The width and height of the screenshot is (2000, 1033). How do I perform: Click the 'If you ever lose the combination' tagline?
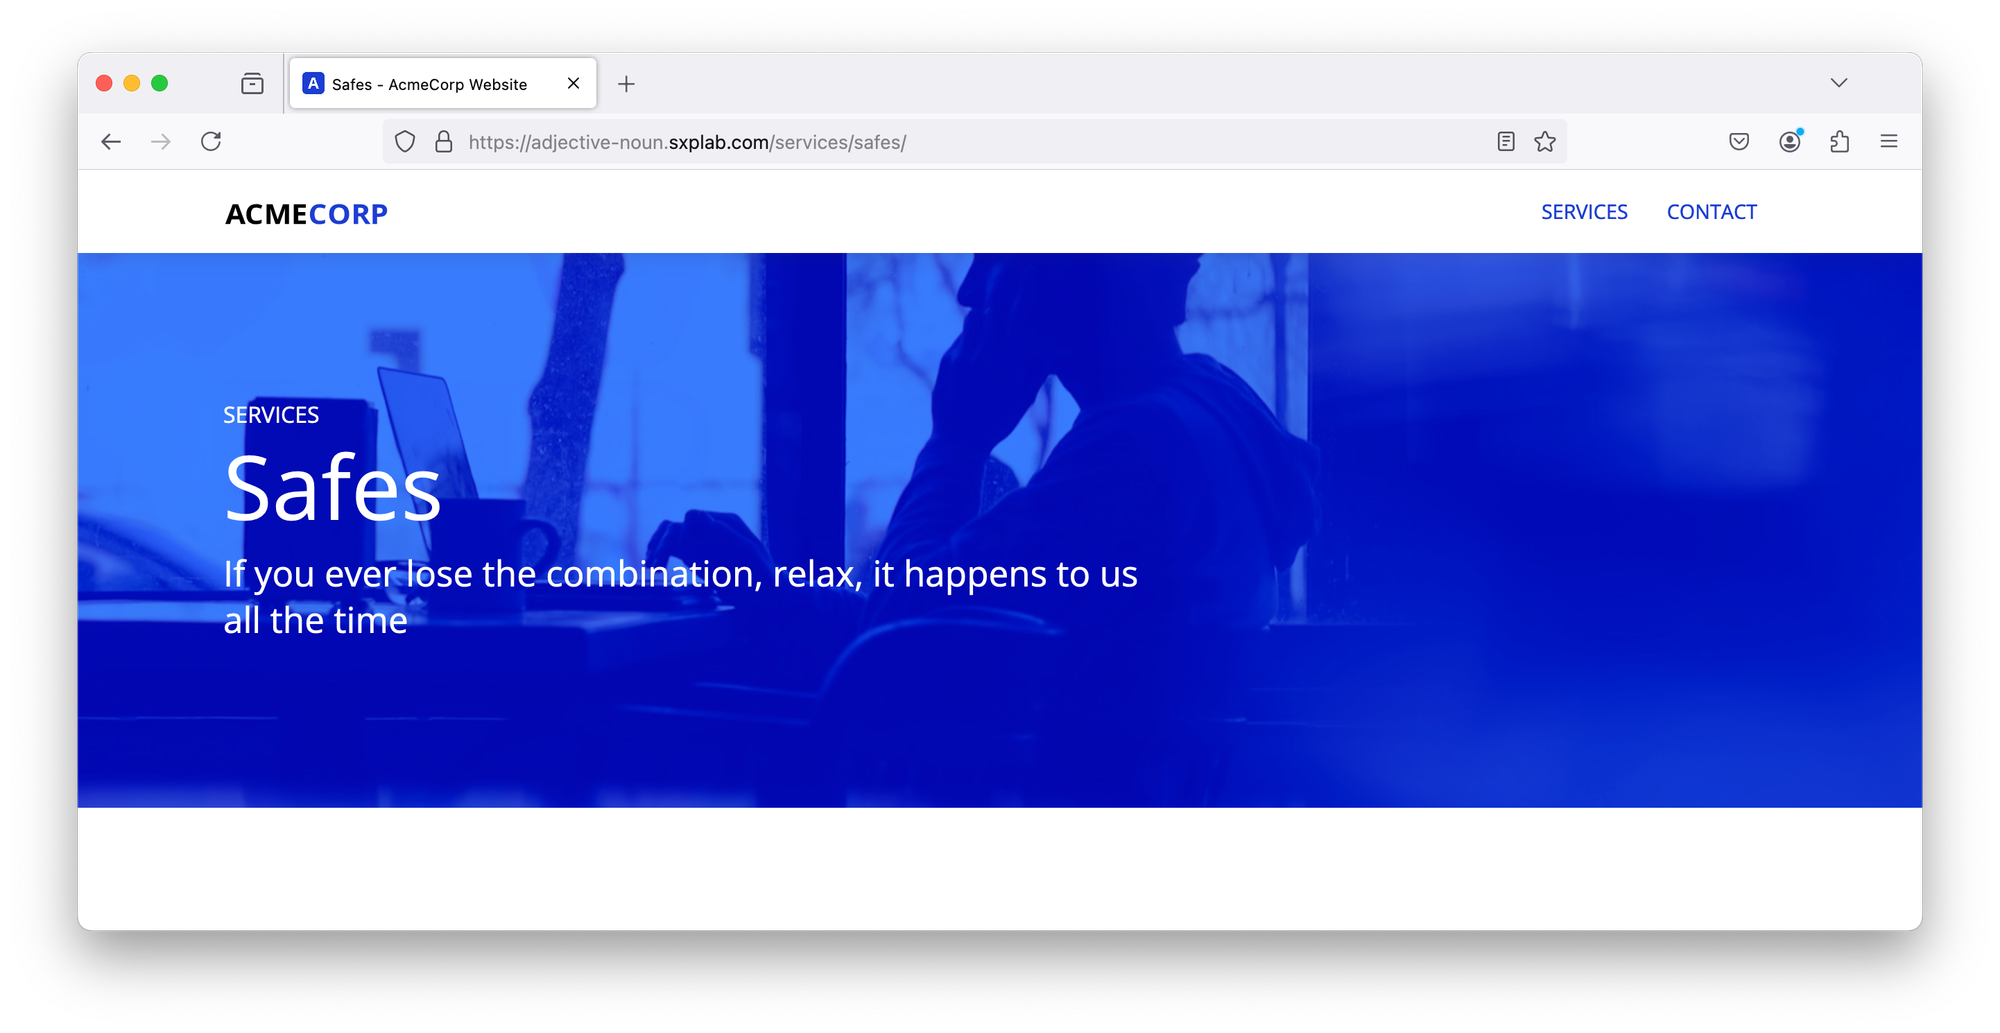click(x=680, y=597)
